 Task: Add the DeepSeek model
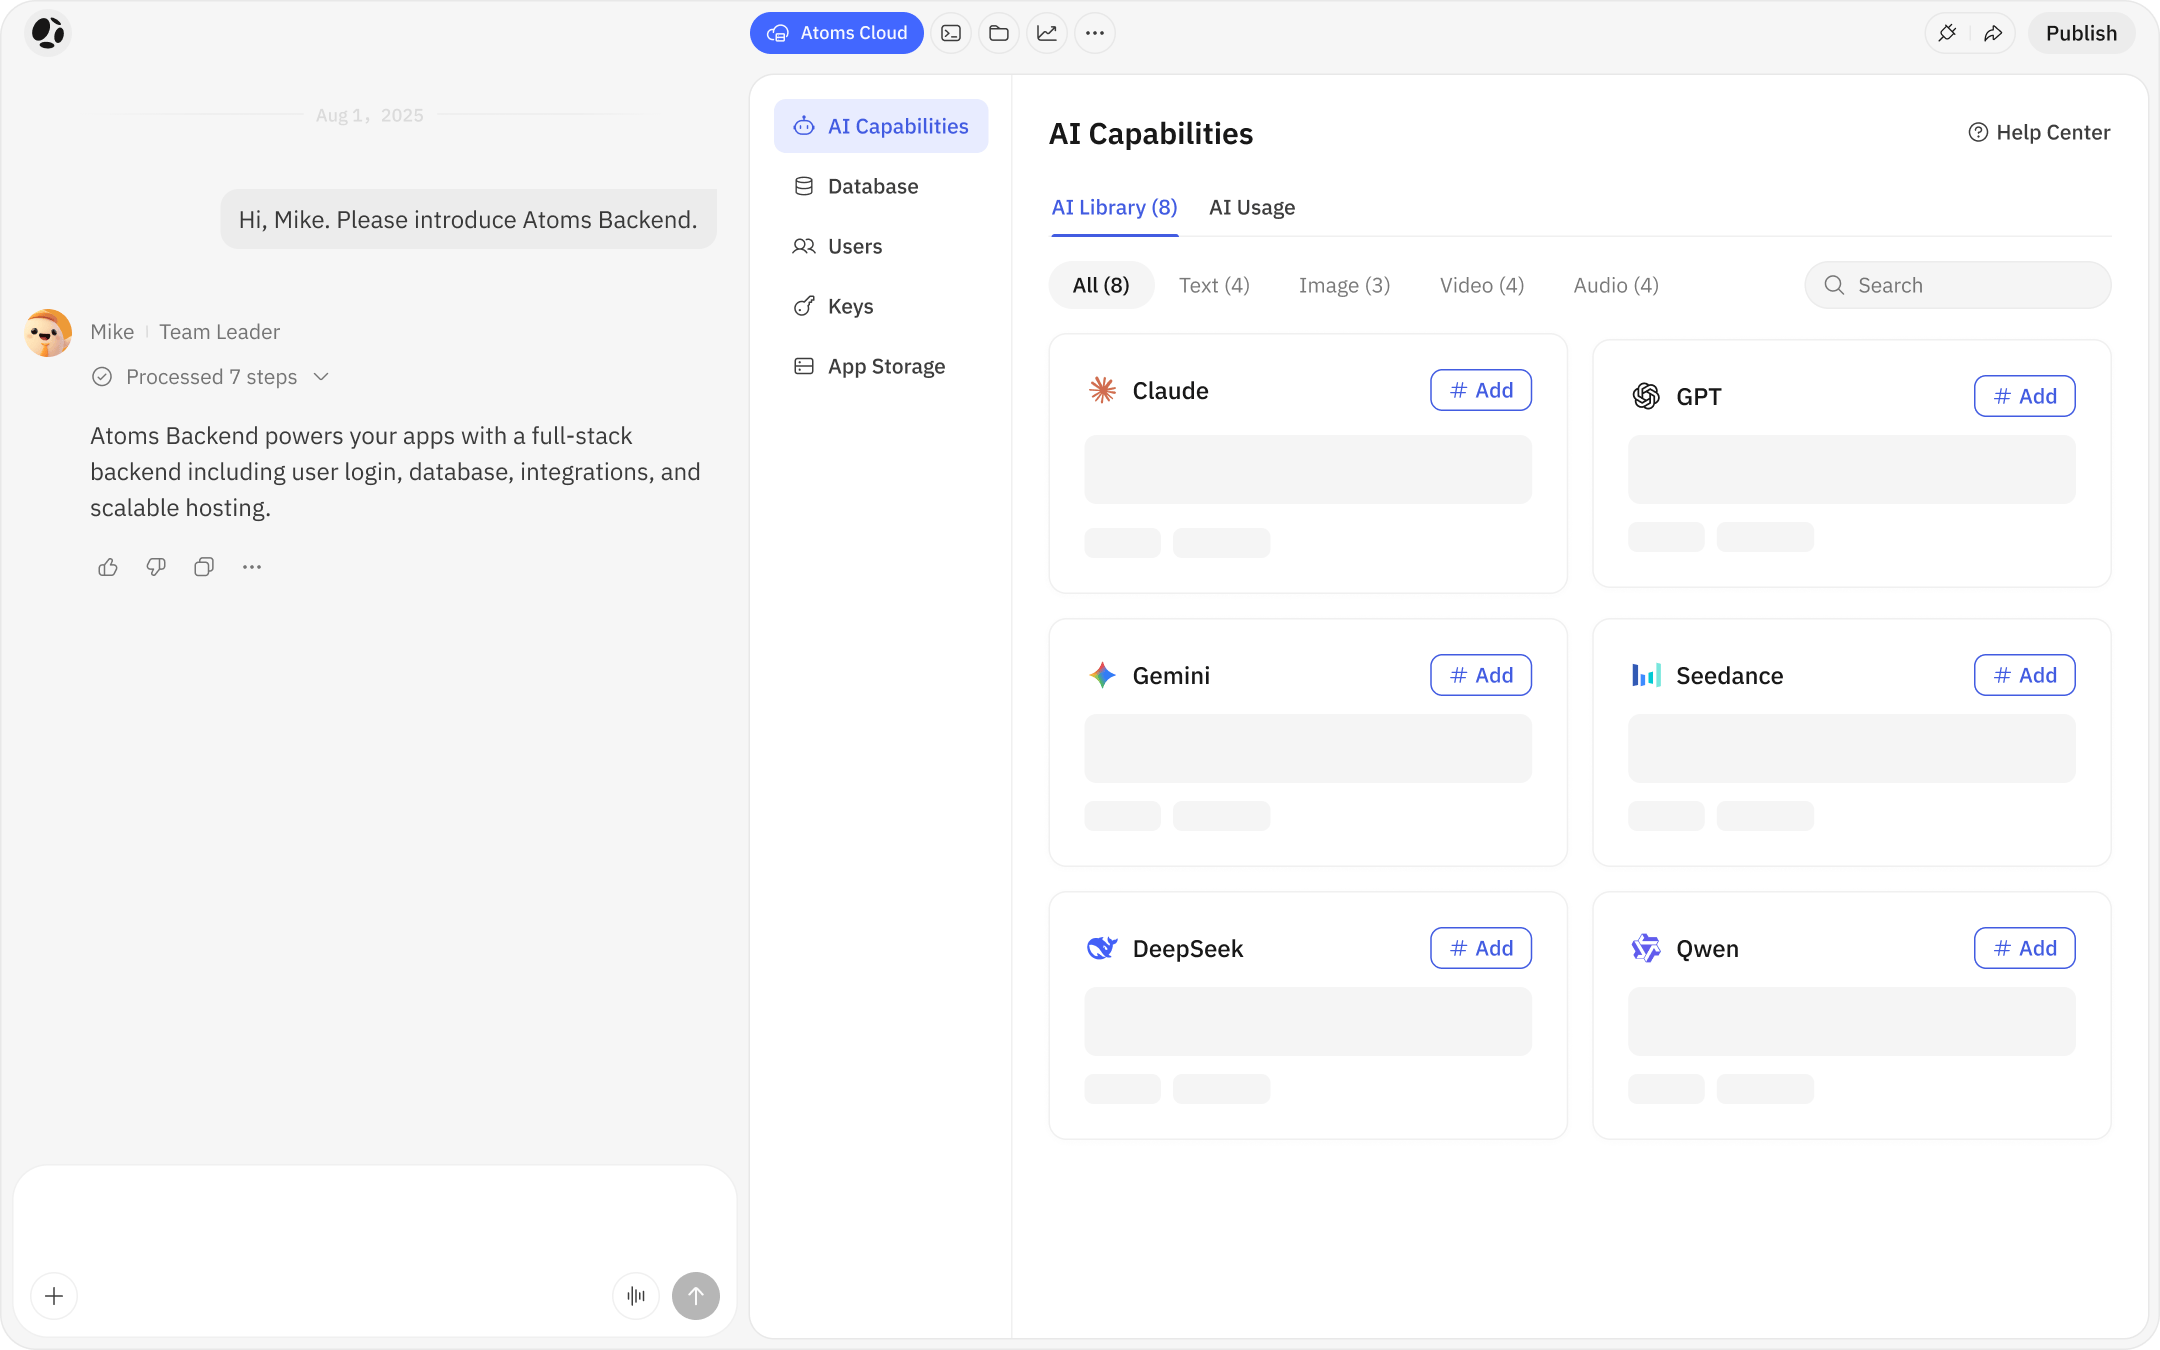(1481, 948)
